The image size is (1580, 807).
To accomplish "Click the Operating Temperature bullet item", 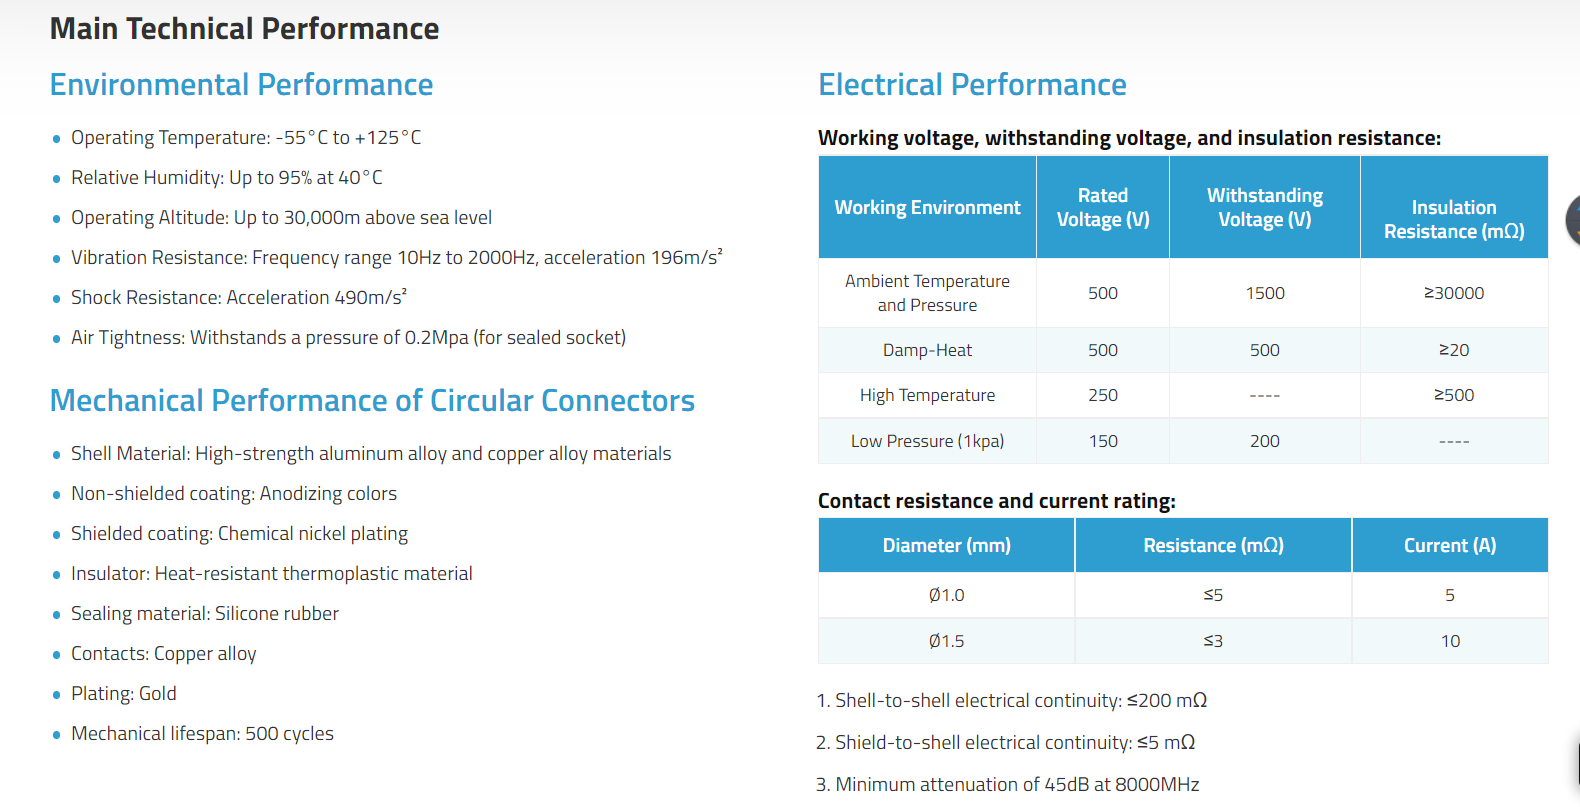I will 246,137.
